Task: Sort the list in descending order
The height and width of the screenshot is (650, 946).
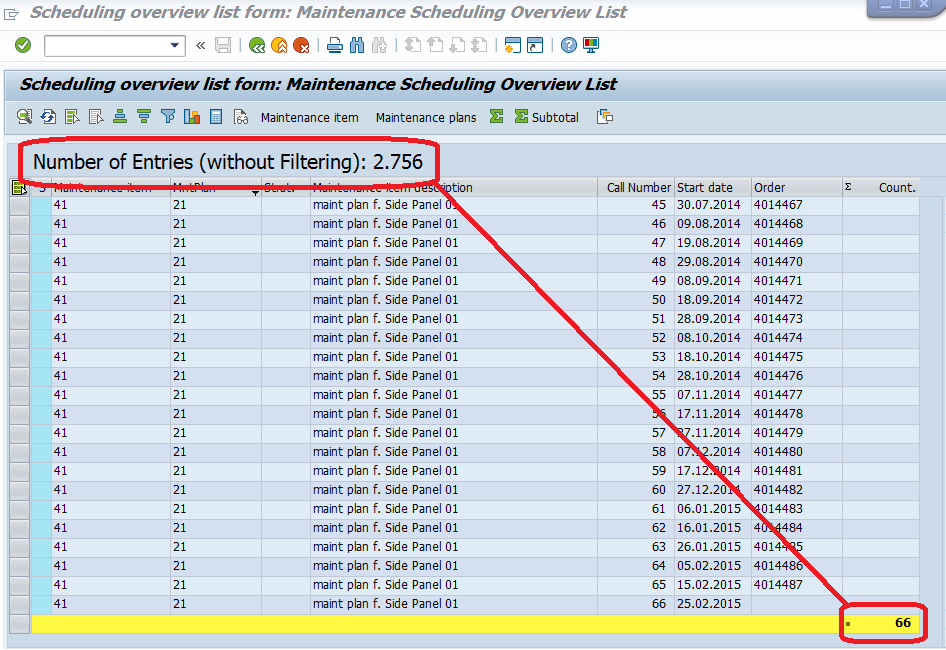Action: click(144, 117)
